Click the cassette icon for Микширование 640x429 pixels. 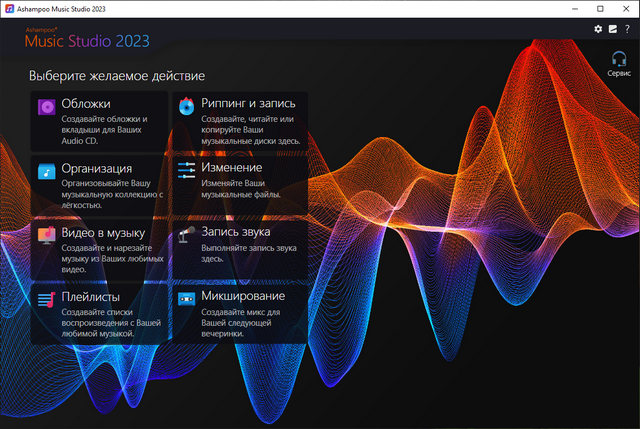[x=186, y=299]
